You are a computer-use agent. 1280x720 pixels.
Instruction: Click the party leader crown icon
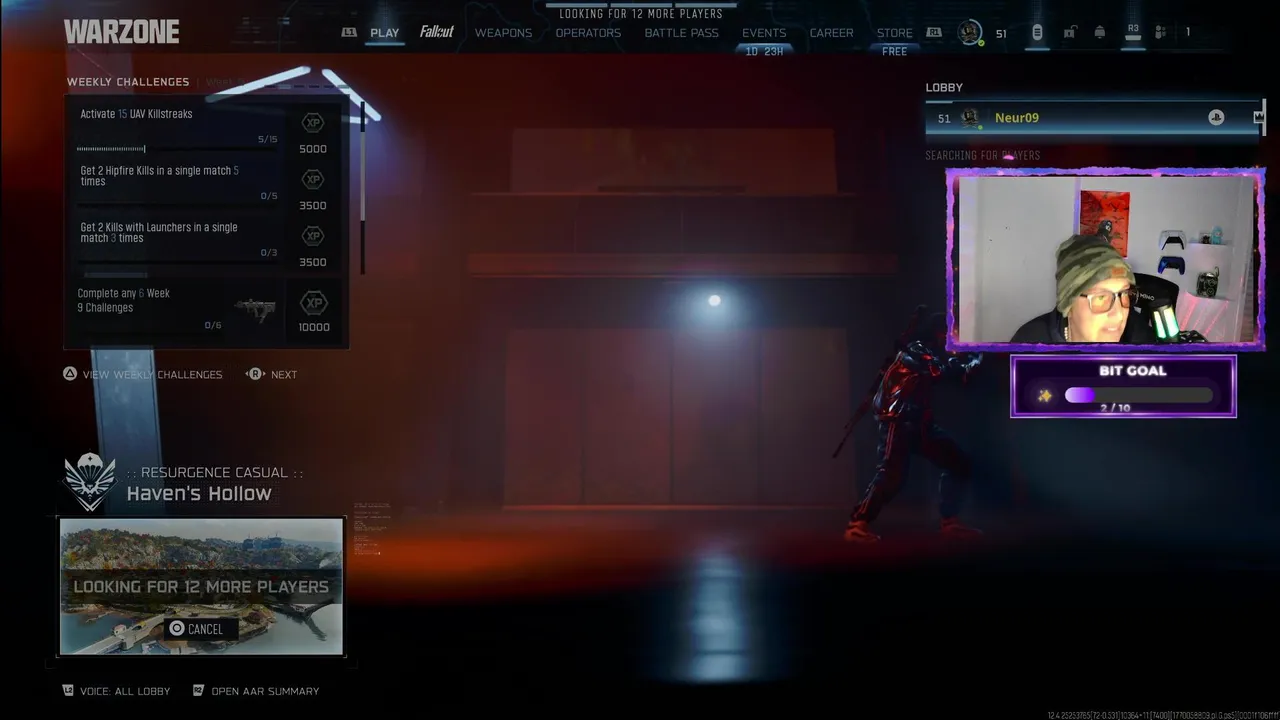point(1258,118)
